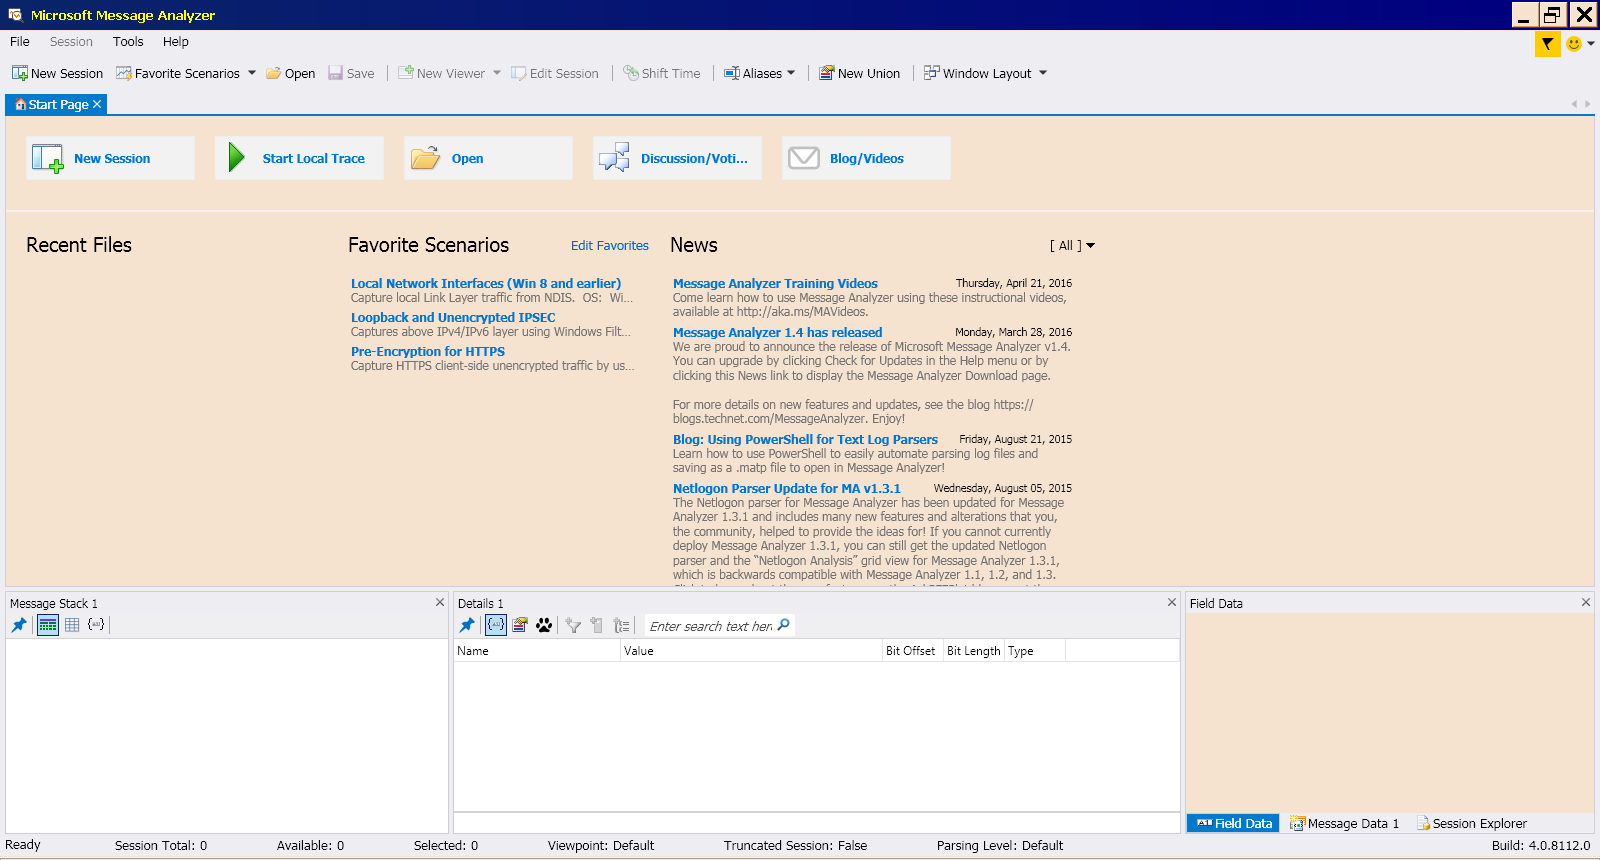Open Message Analyzer Training Videos news link
This screenshot has width=1600, height=860.
(775, 284)
